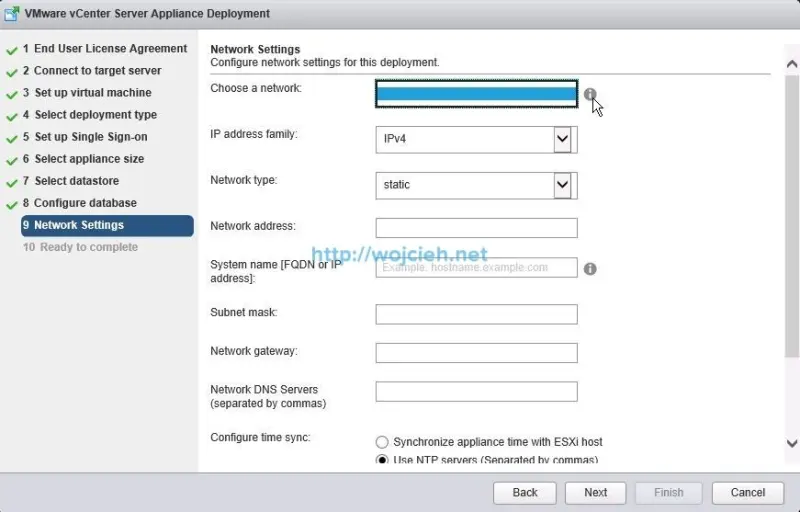Select Synchronize appliance time with ESXi host

click(382, 442)
